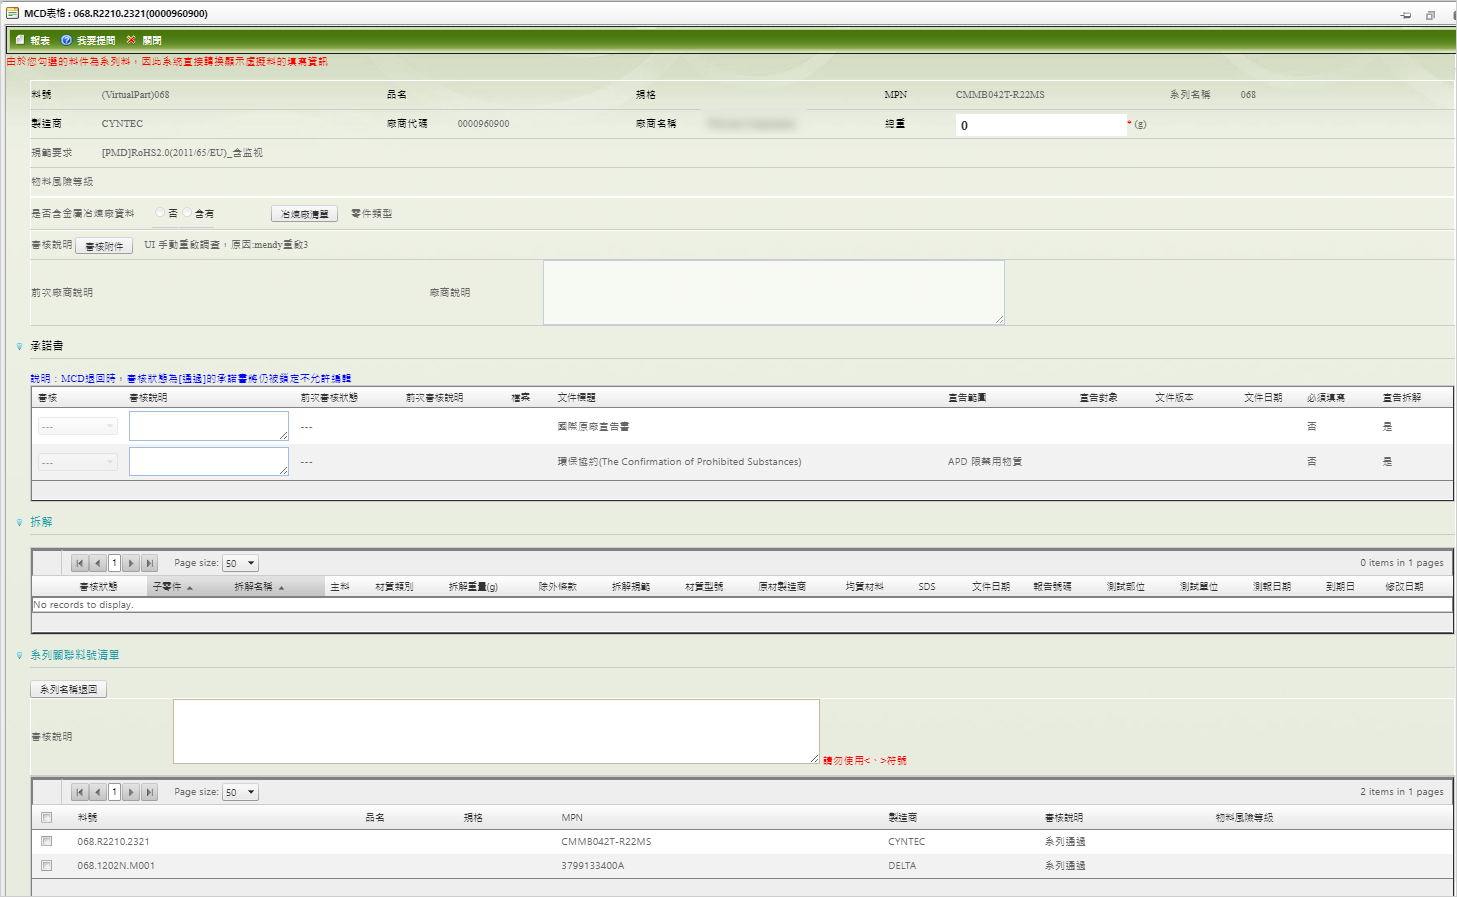Click the MPN cell CMMB042T-R22MS in series list
The height and width of the screenshot is (897, 1457).
(606, 842)
